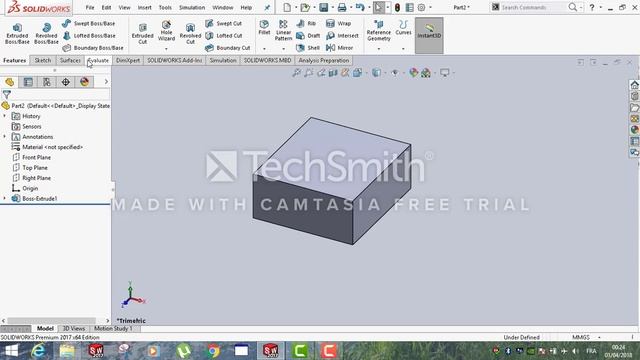Switch to the Sketch ribbon tab
This screenshot has width=640, height=360.
pyautogui.click(x=42, y=60)
